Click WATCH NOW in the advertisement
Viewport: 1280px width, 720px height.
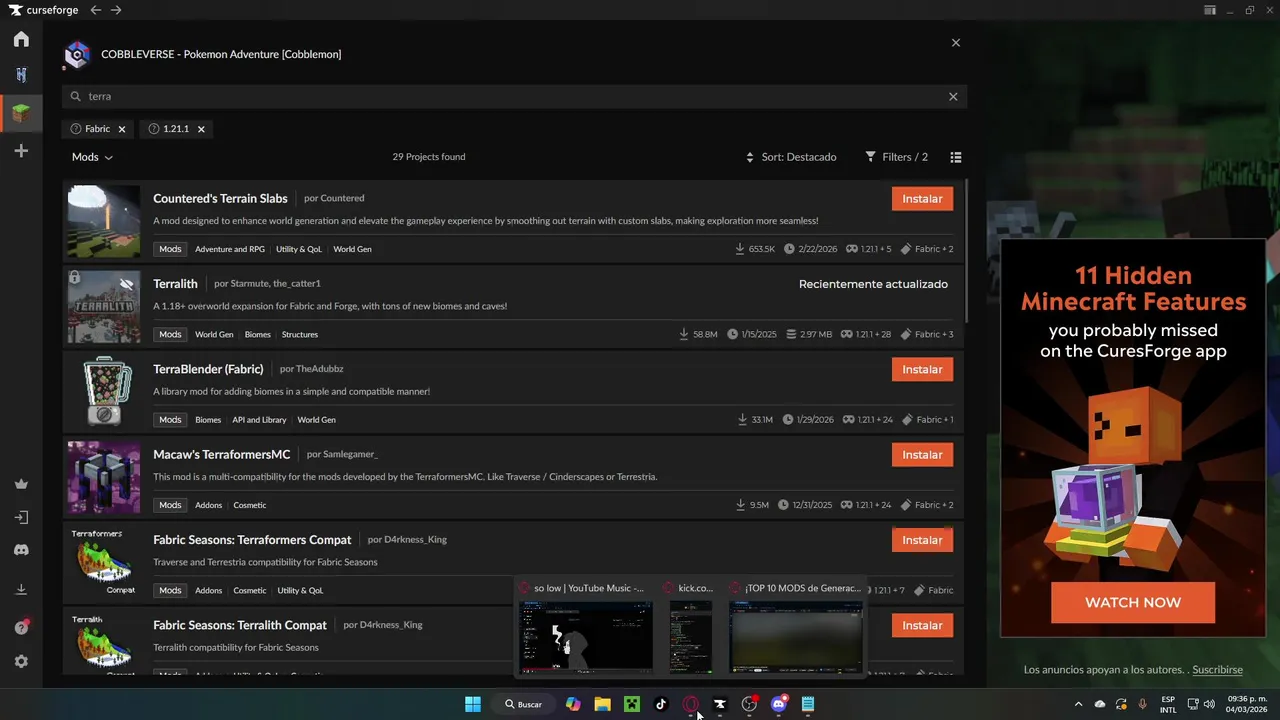1133,603
